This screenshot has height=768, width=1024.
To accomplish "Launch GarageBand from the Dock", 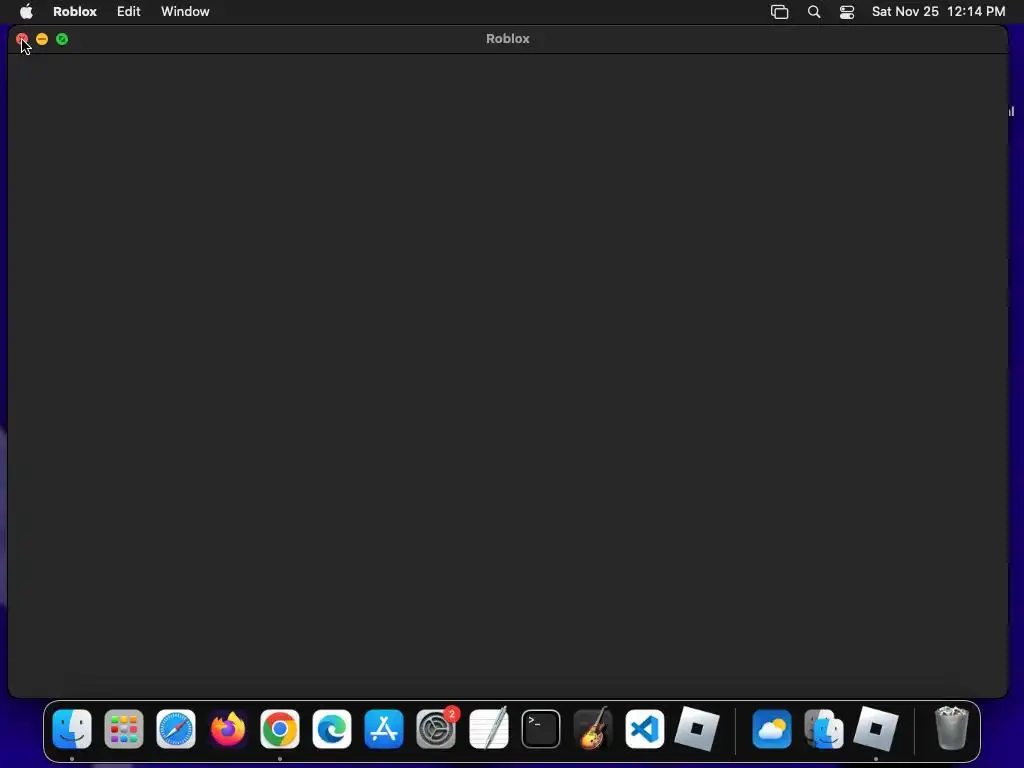I will [592, 729].
